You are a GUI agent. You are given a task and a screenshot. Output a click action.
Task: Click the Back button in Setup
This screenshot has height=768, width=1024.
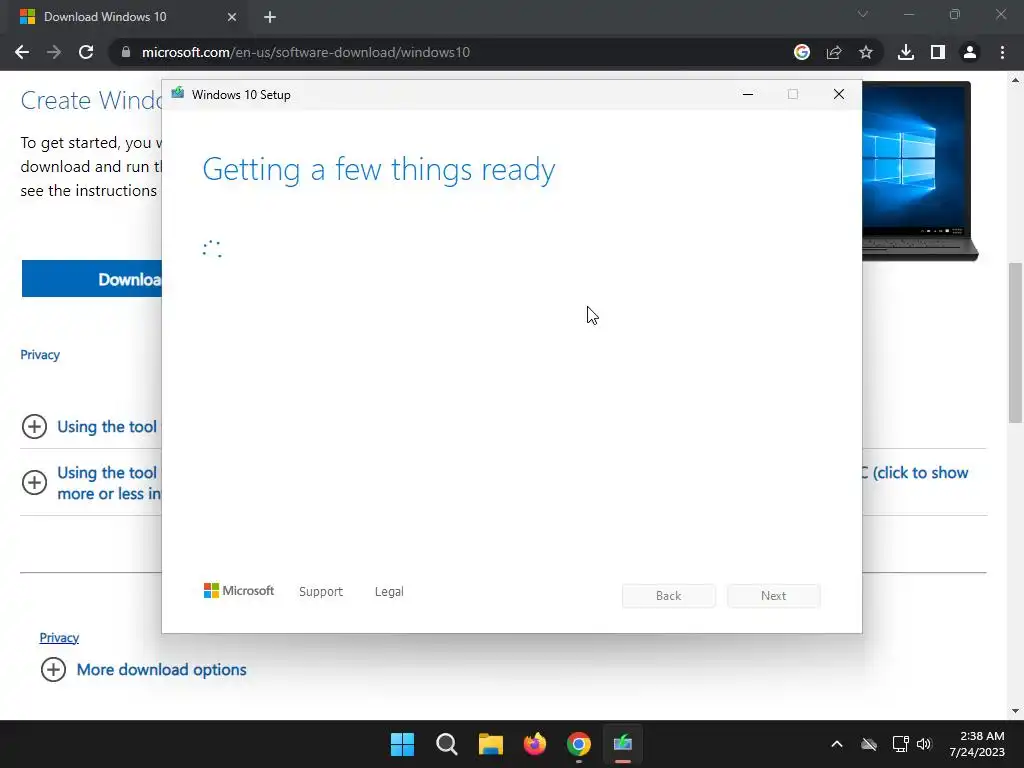coord(668,596)
